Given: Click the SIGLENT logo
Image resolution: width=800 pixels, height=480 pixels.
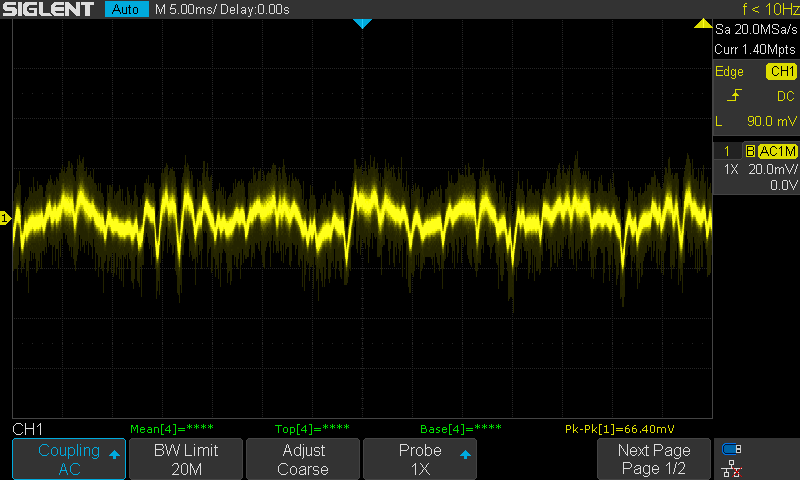Looking at the screenshot, I should tap(48, 9).
